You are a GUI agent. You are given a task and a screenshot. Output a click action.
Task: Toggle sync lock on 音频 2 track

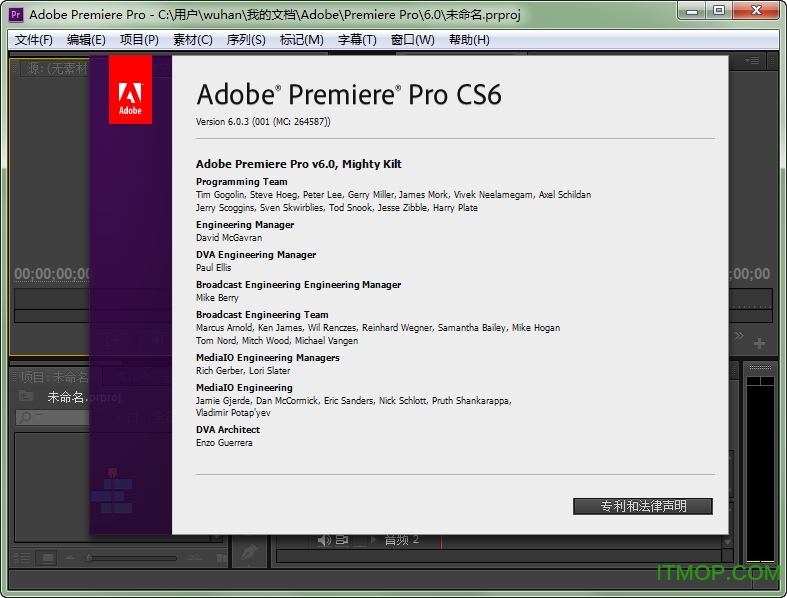click(x=342, y=540)
